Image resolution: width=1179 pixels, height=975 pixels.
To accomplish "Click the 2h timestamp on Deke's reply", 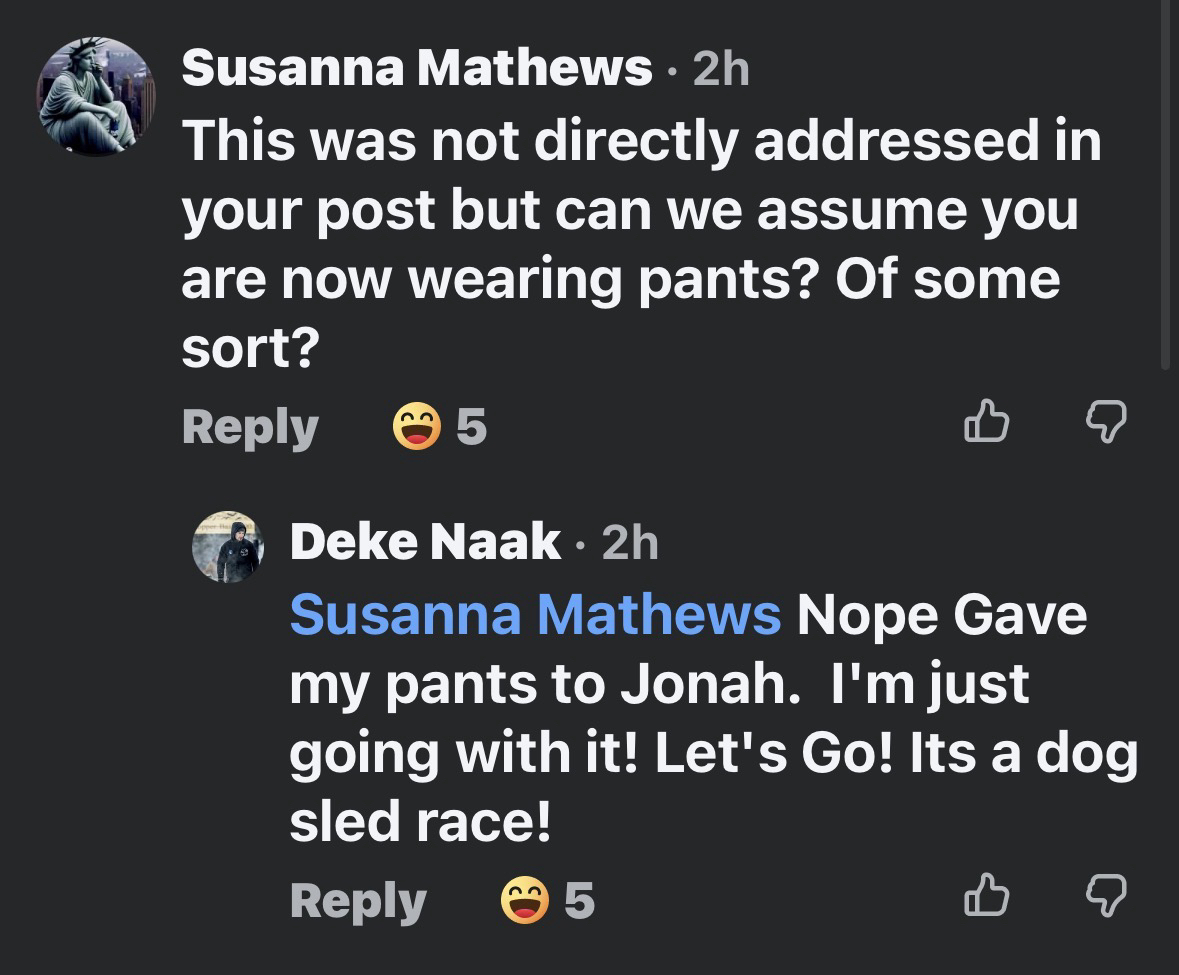I will pyautogui.click(x=630, y=542).
